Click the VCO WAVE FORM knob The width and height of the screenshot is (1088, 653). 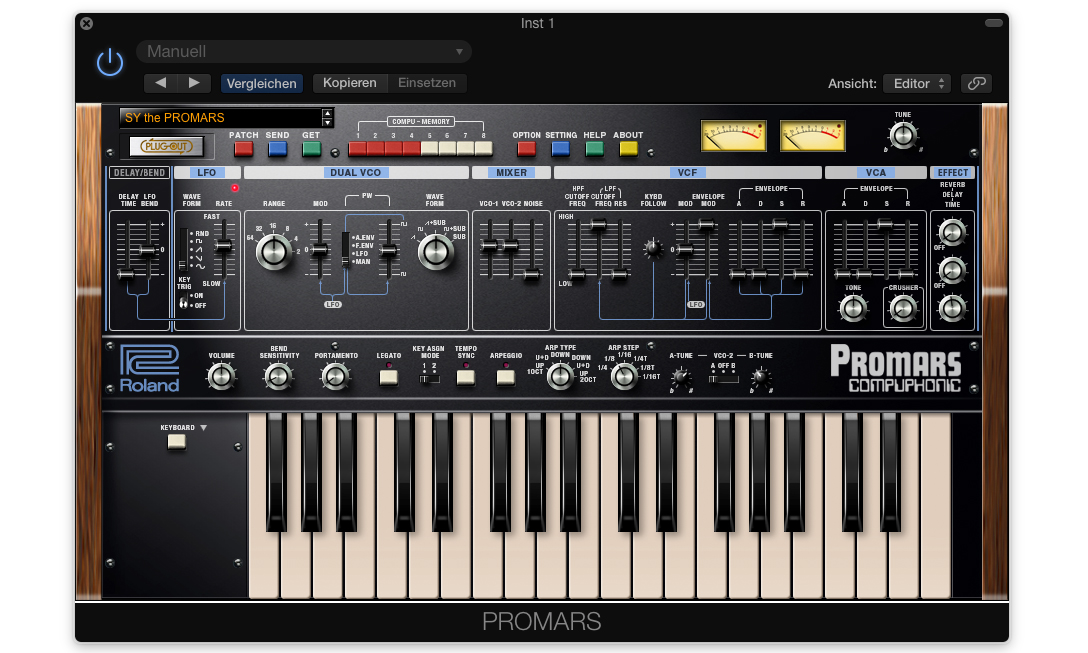coord(435,251)
